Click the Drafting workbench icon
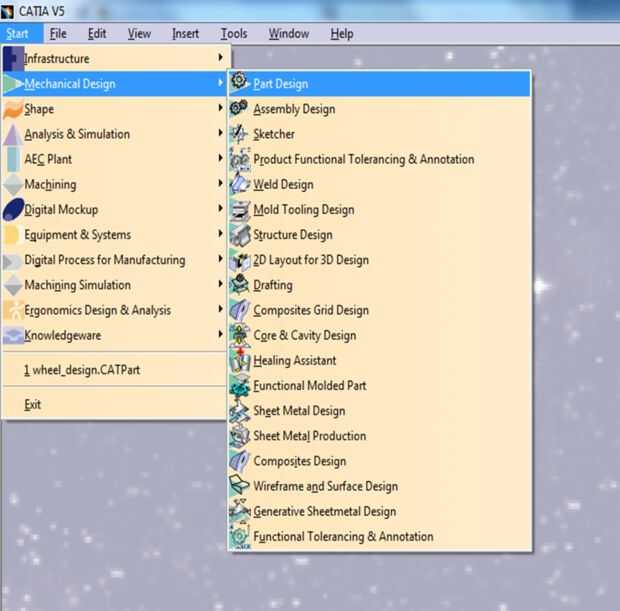The width and height of the screenshot is (620, 611). (239, 285)
